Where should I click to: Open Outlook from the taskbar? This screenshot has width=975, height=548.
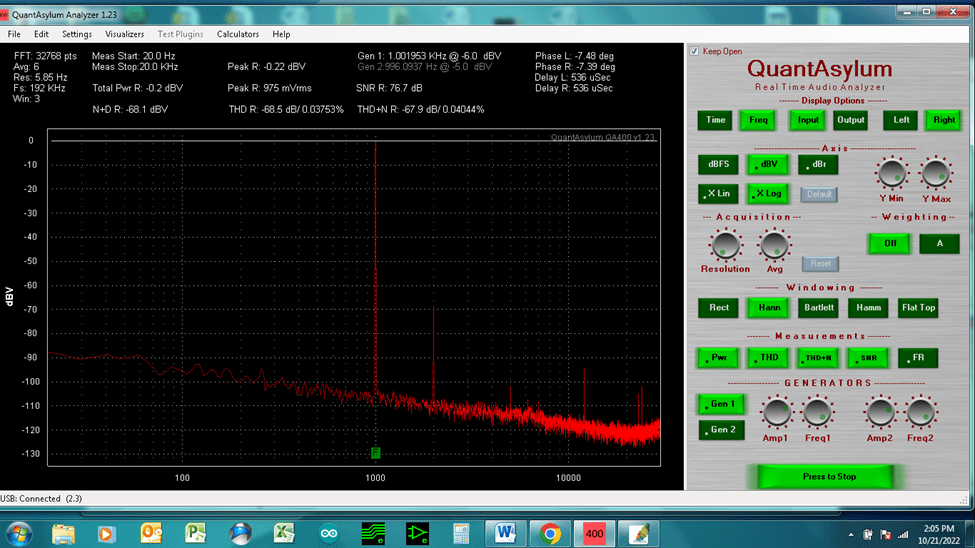click(x=151, y=534)
